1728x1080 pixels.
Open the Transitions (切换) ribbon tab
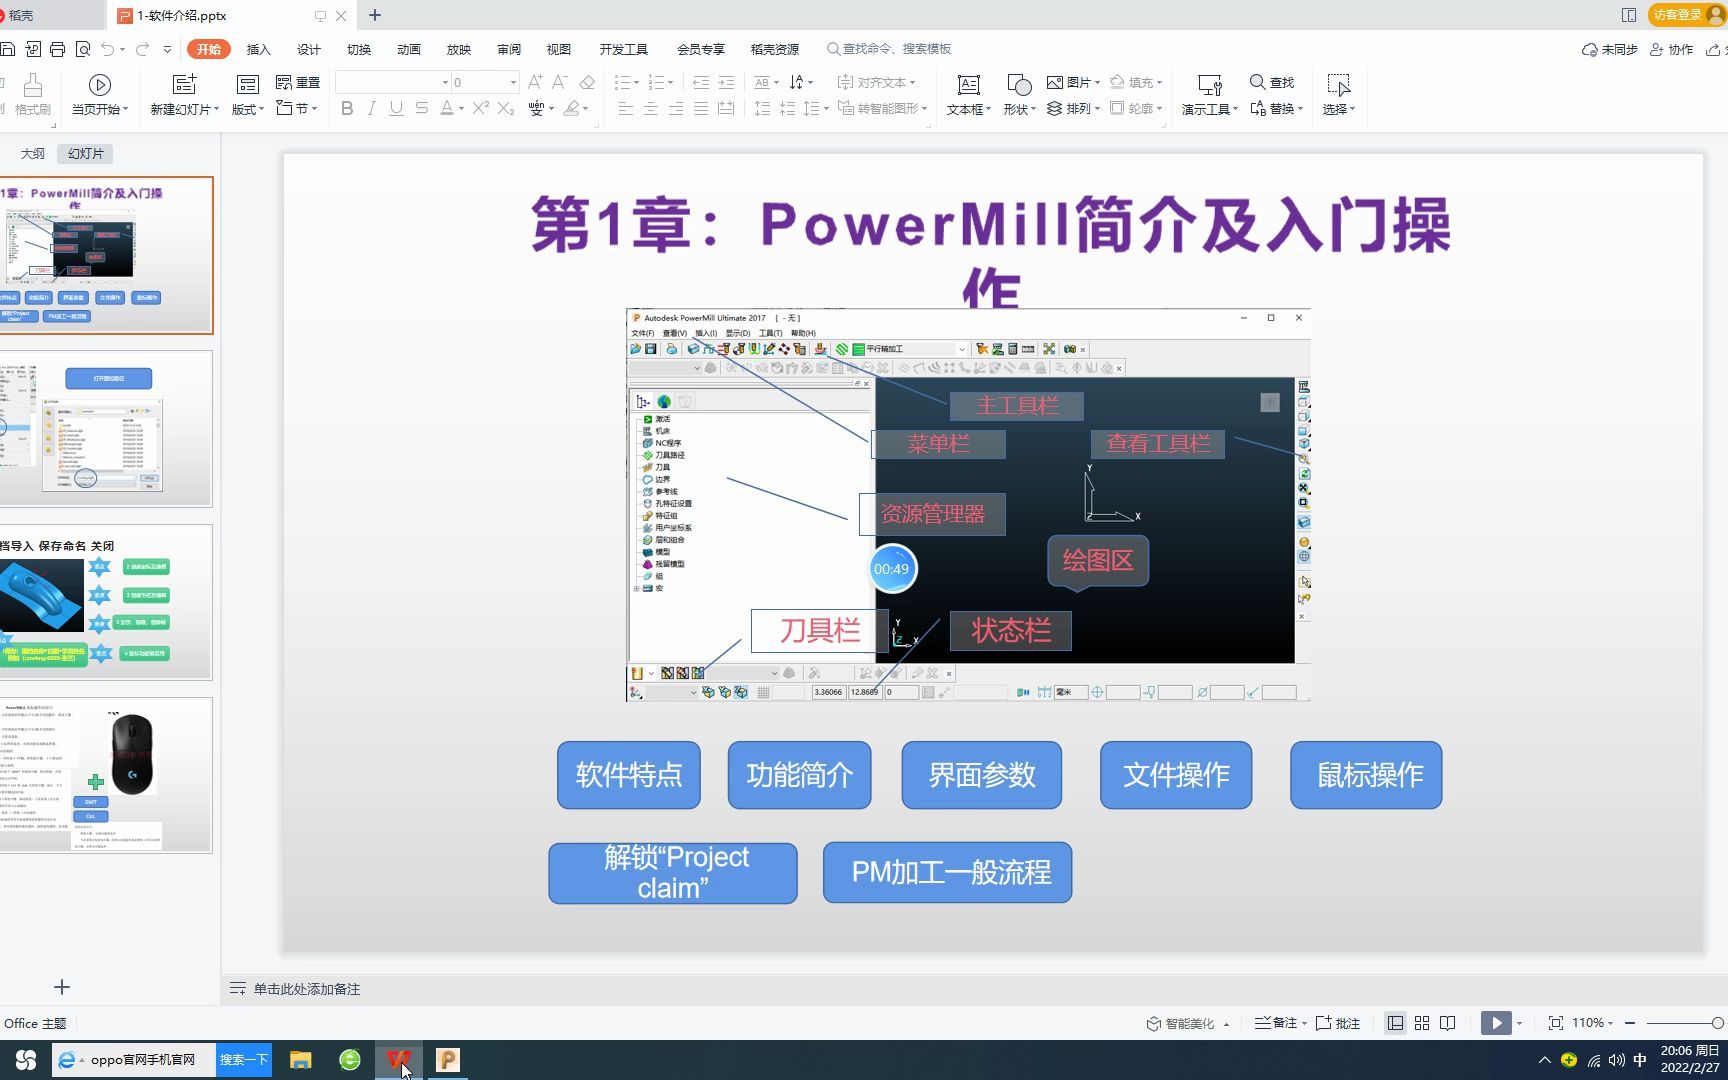point(359,49)
